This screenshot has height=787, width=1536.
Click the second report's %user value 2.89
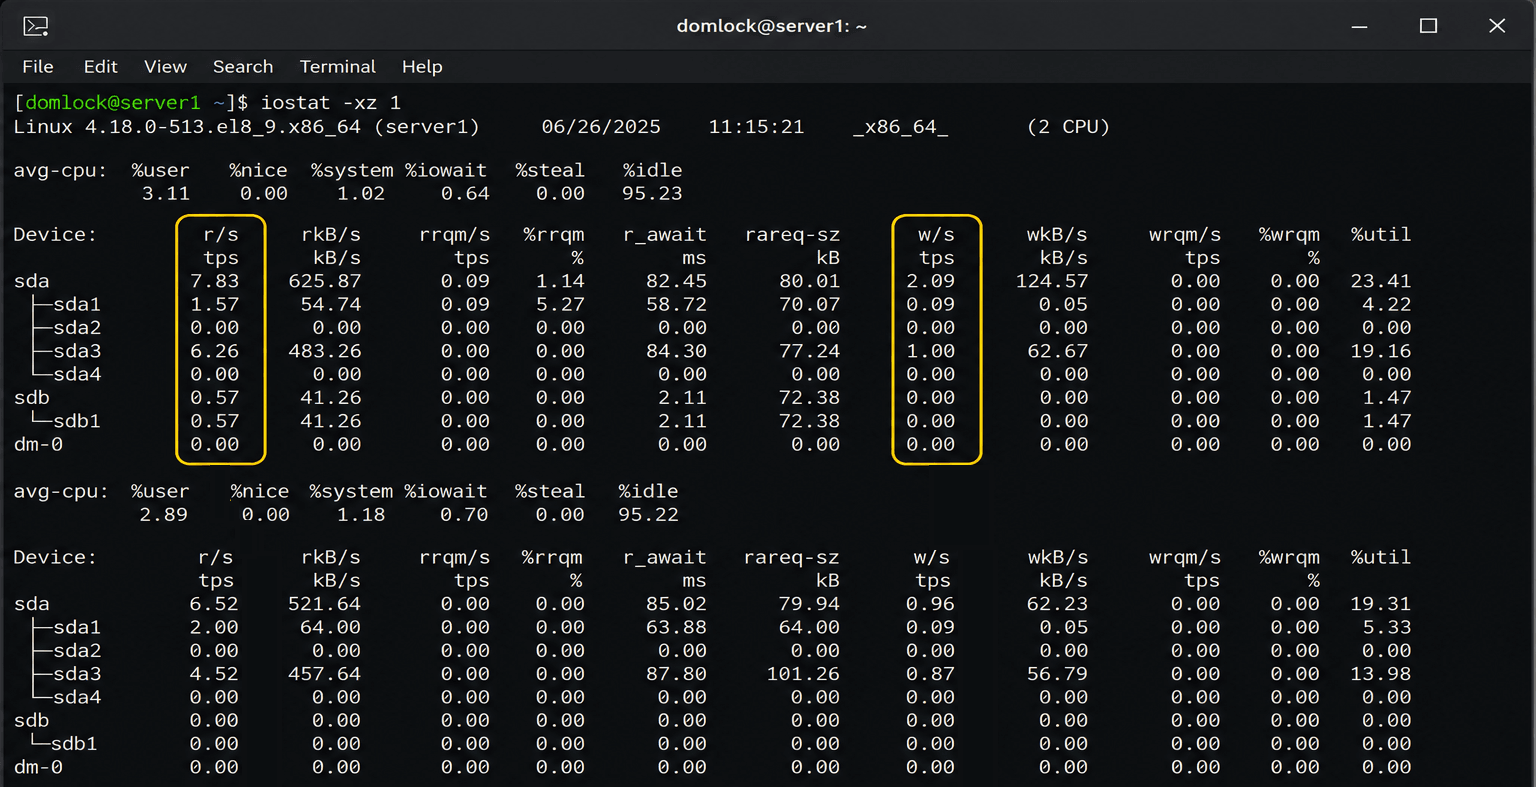[163, 516]
